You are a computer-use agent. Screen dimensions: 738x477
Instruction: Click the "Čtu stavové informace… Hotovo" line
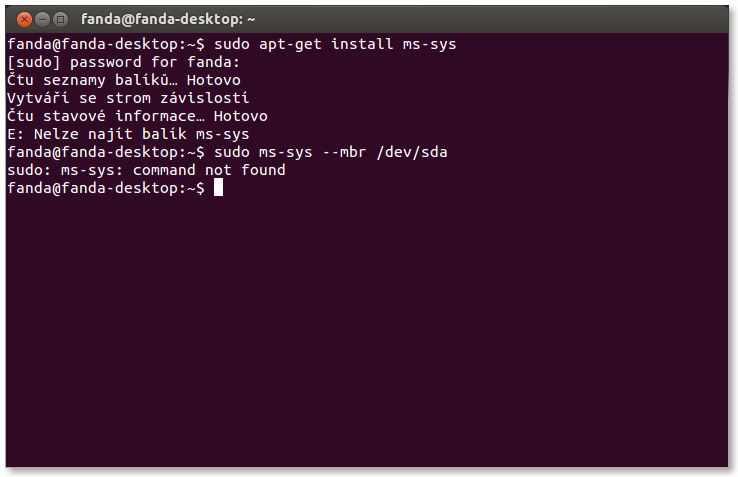pos(136,116)
